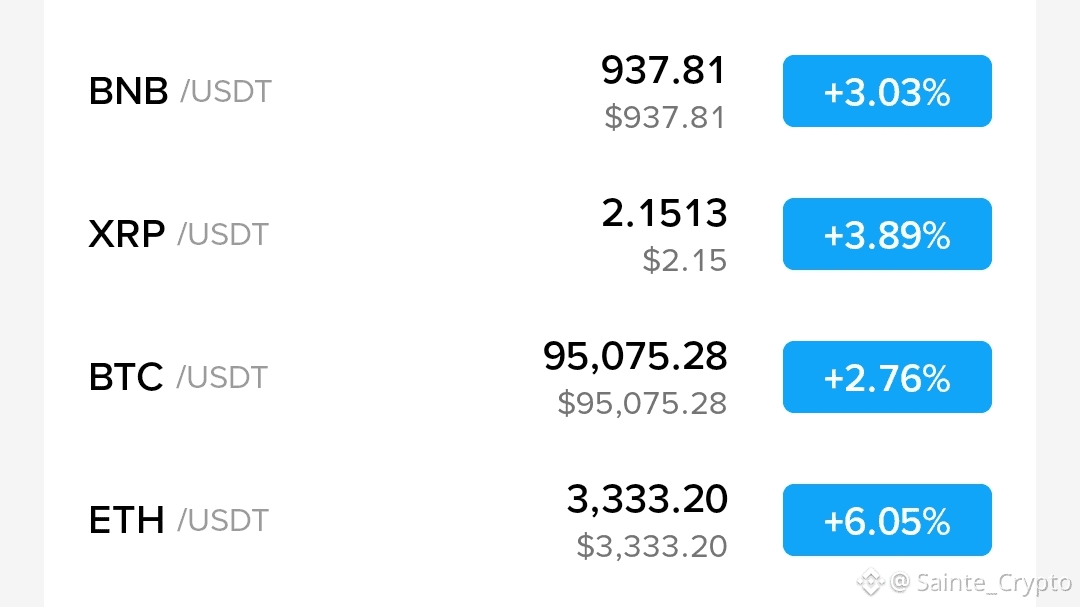Open the BNB pair name
The width and height of the screenshot is (1080, 607).
click(x=180, y=91)
